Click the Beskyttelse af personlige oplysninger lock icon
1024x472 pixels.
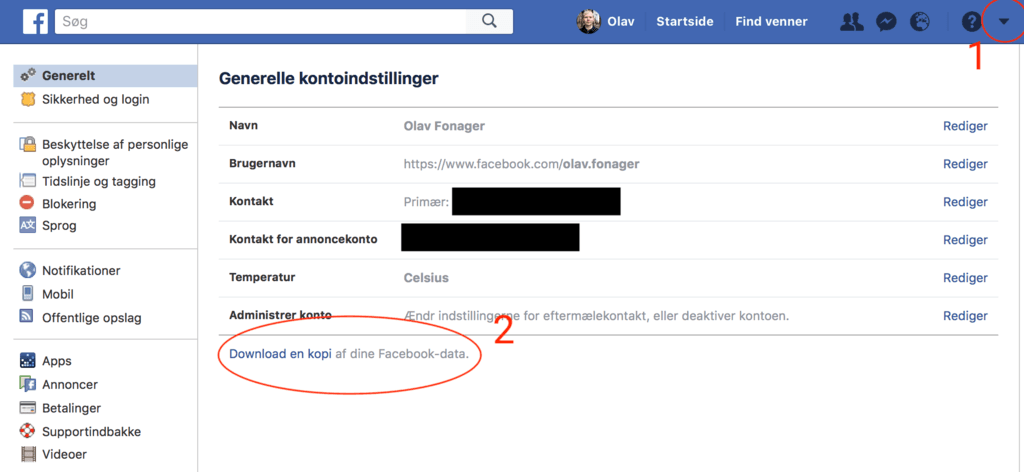27,144
